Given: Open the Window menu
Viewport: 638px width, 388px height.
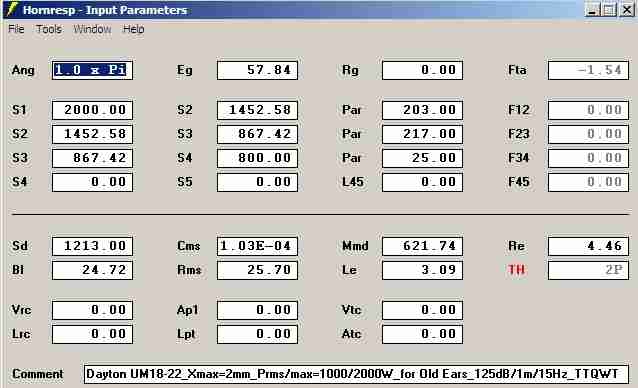Looking at the screenshot, I should click(92, 29).
